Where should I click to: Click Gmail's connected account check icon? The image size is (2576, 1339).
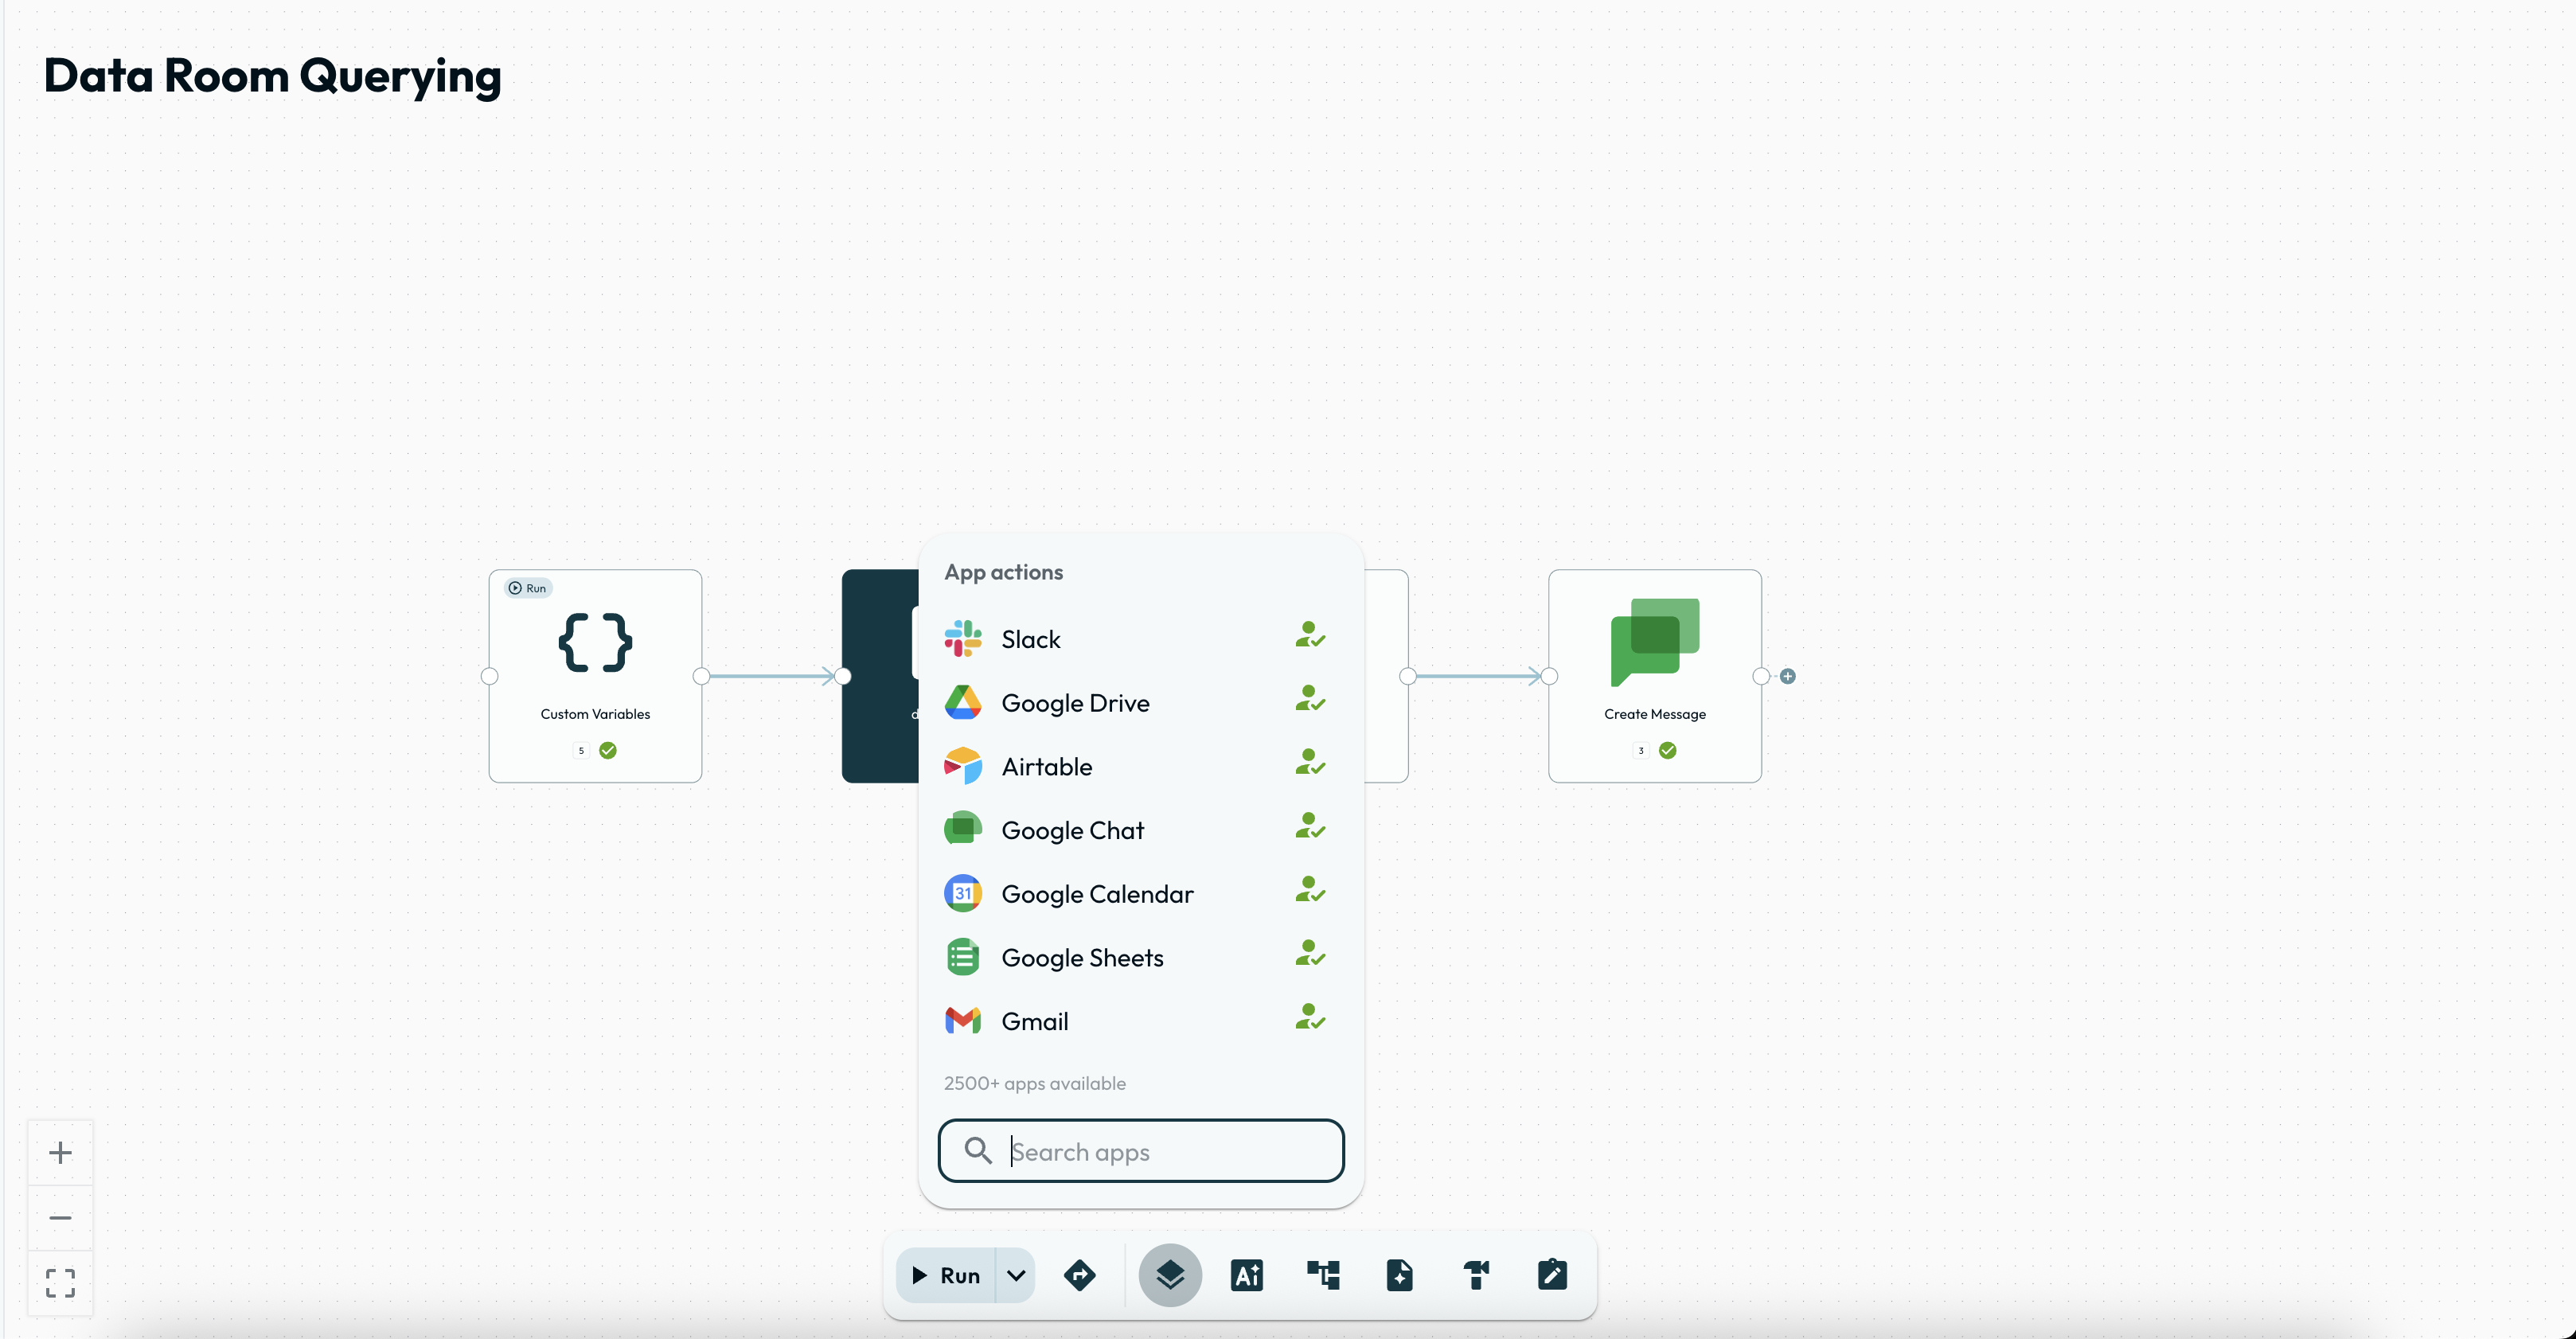pyautogui.click(x=1310, y=1019)
